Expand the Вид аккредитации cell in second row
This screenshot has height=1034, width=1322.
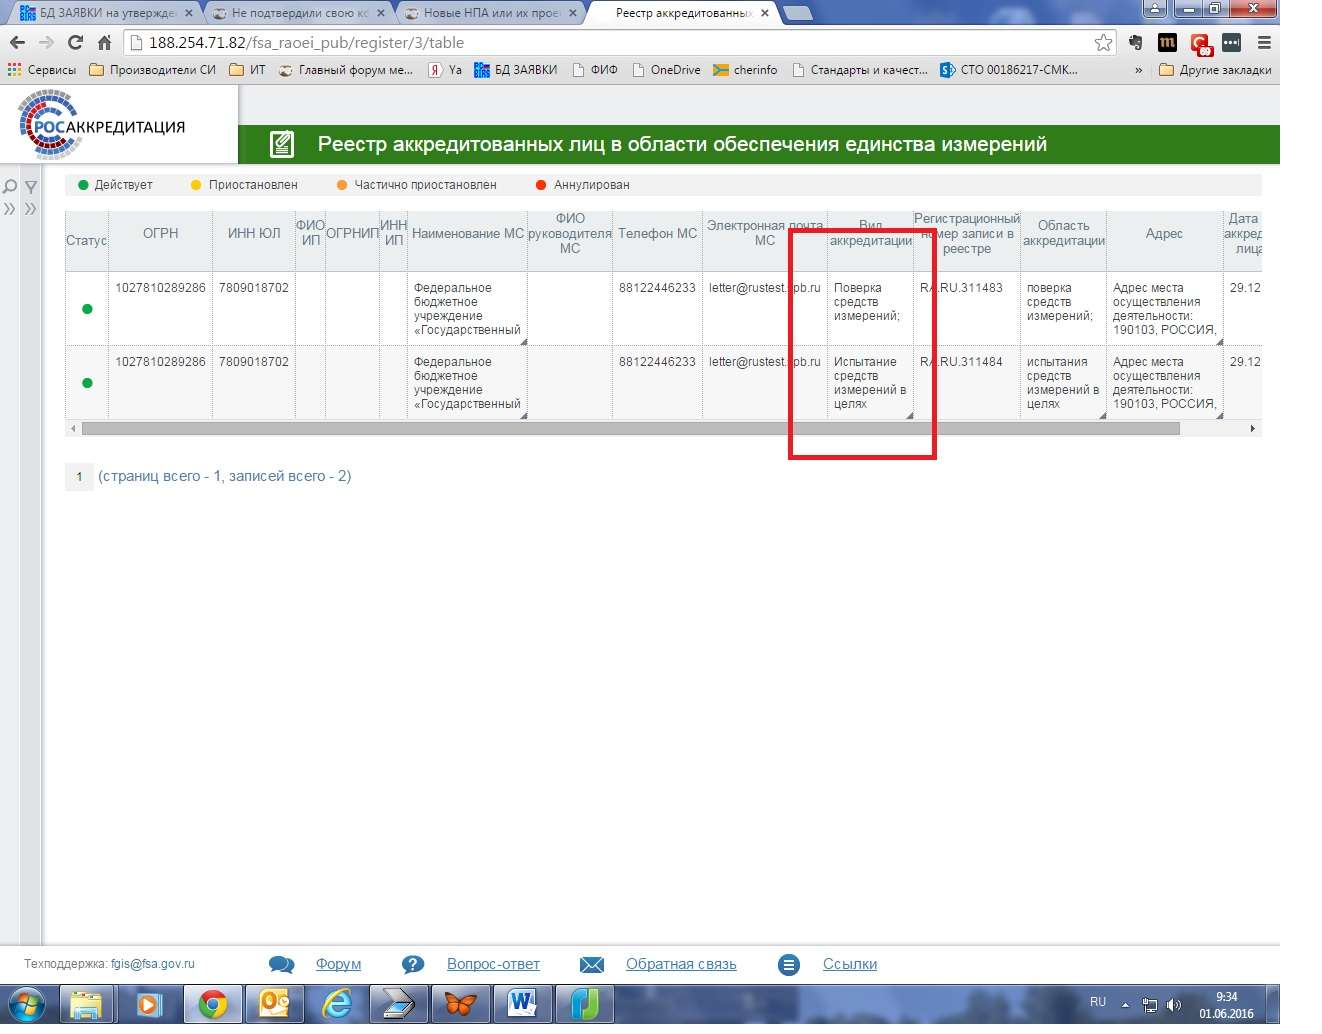pyautogui.click(x=909, y=415)
